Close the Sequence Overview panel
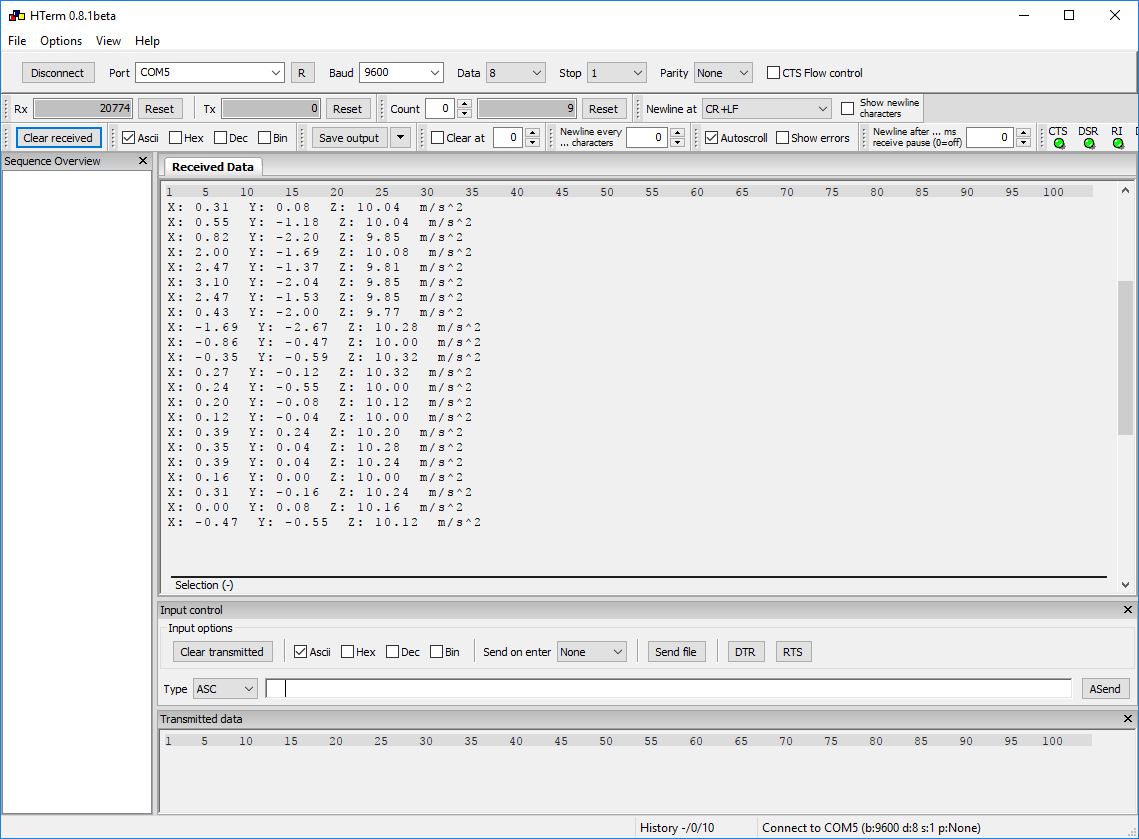 [x=142, y=161]
